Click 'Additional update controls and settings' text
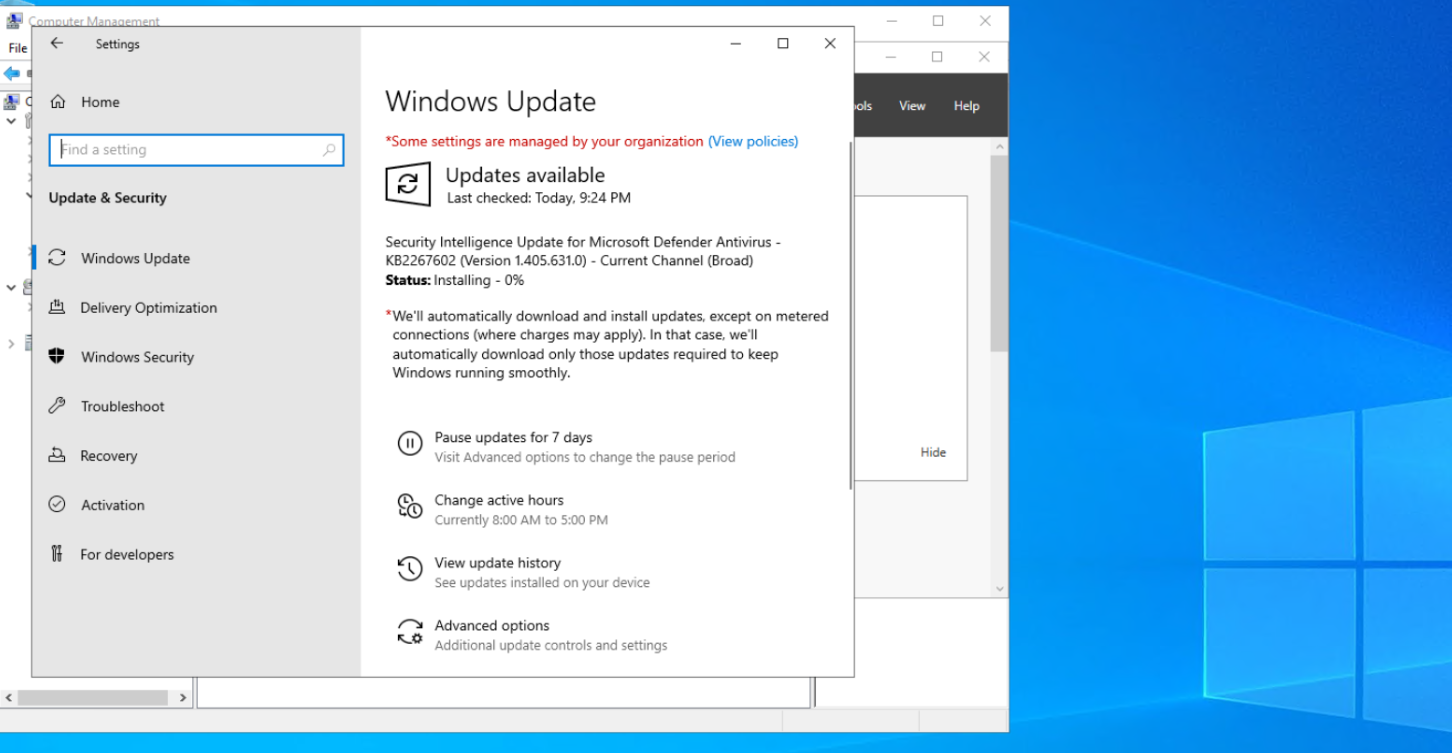The height and width of the screenshot is (753, 1452). pos(551,645)
